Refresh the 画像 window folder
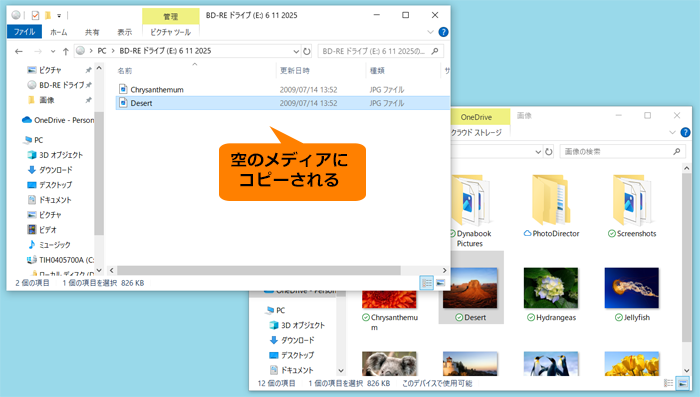The width and height of the screenshot is (700, 397). point(549,152)
